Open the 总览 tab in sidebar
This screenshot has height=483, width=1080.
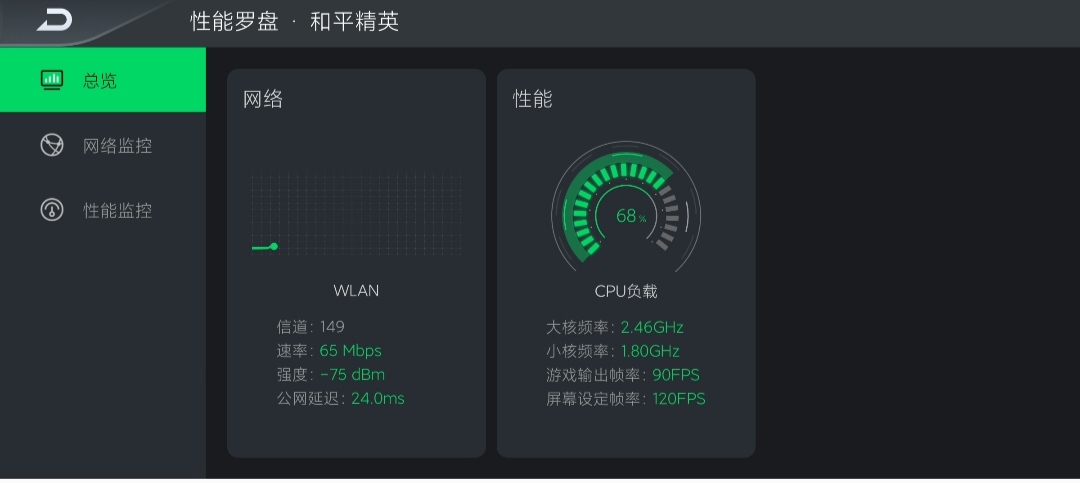coord(103,80)
